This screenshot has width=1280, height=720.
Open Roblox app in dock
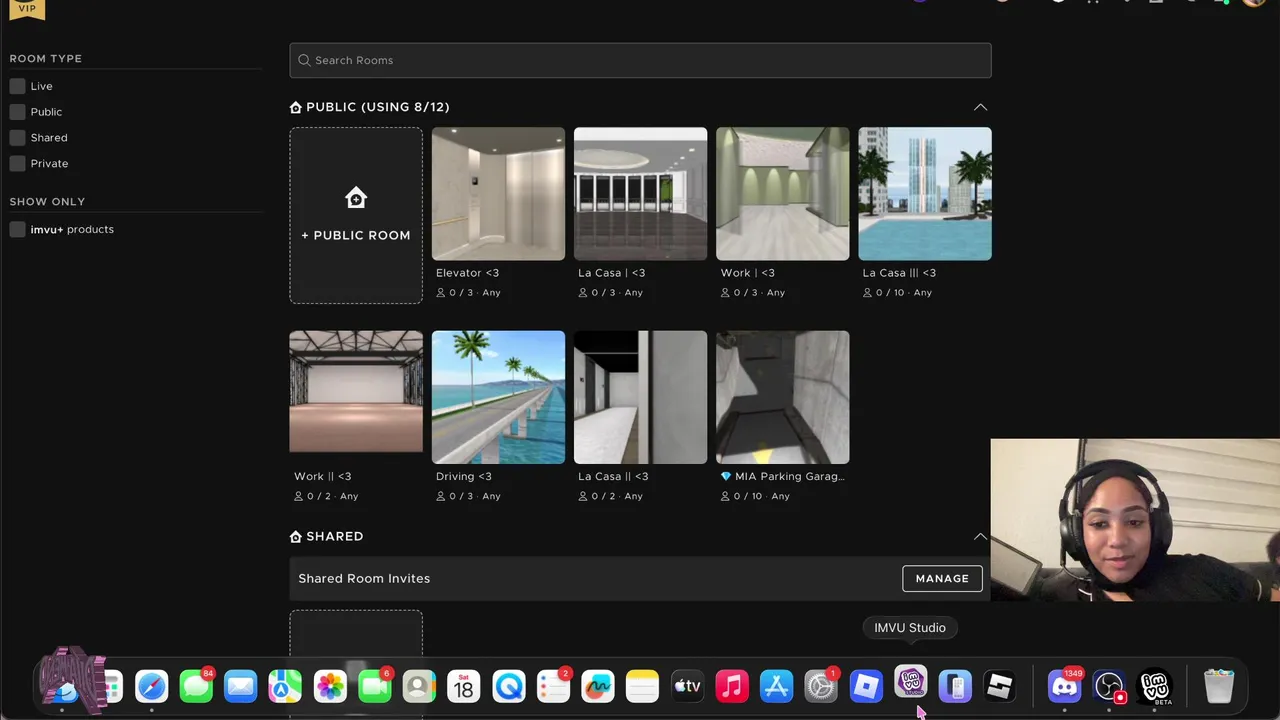click(866, 686)
